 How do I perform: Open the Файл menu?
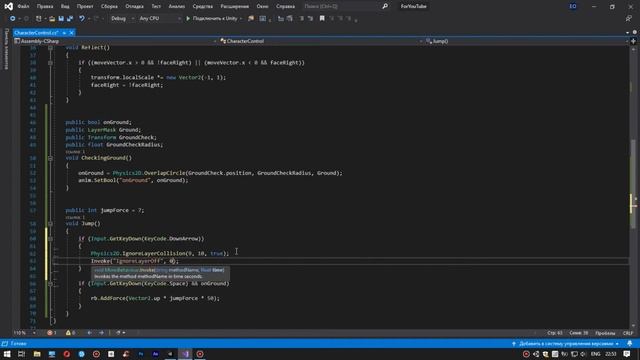(23, 7)
